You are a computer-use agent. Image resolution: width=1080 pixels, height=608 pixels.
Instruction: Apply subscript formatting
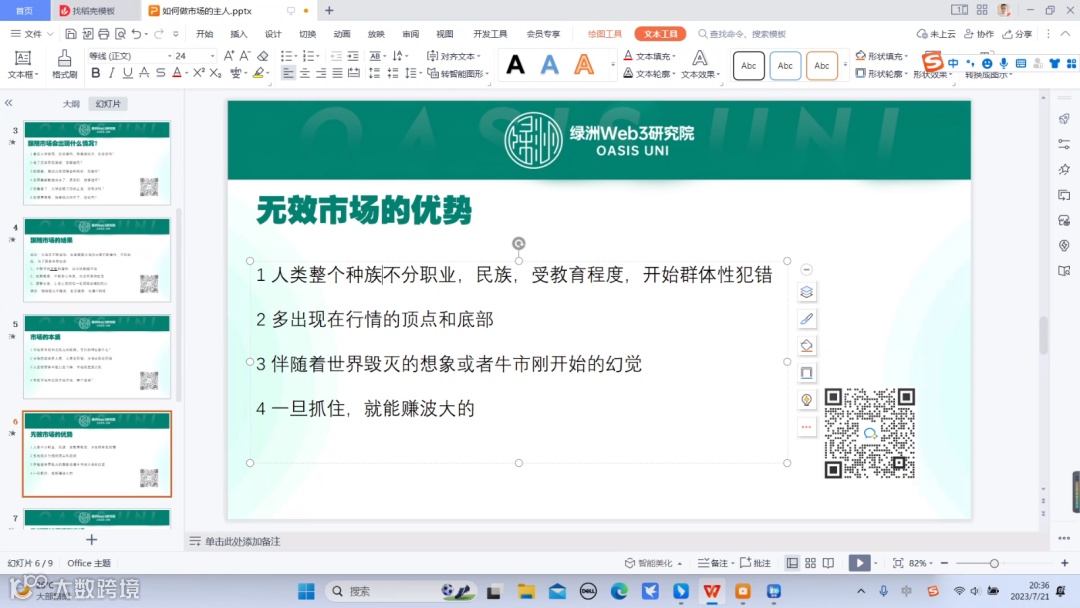(x=215, y=73)
